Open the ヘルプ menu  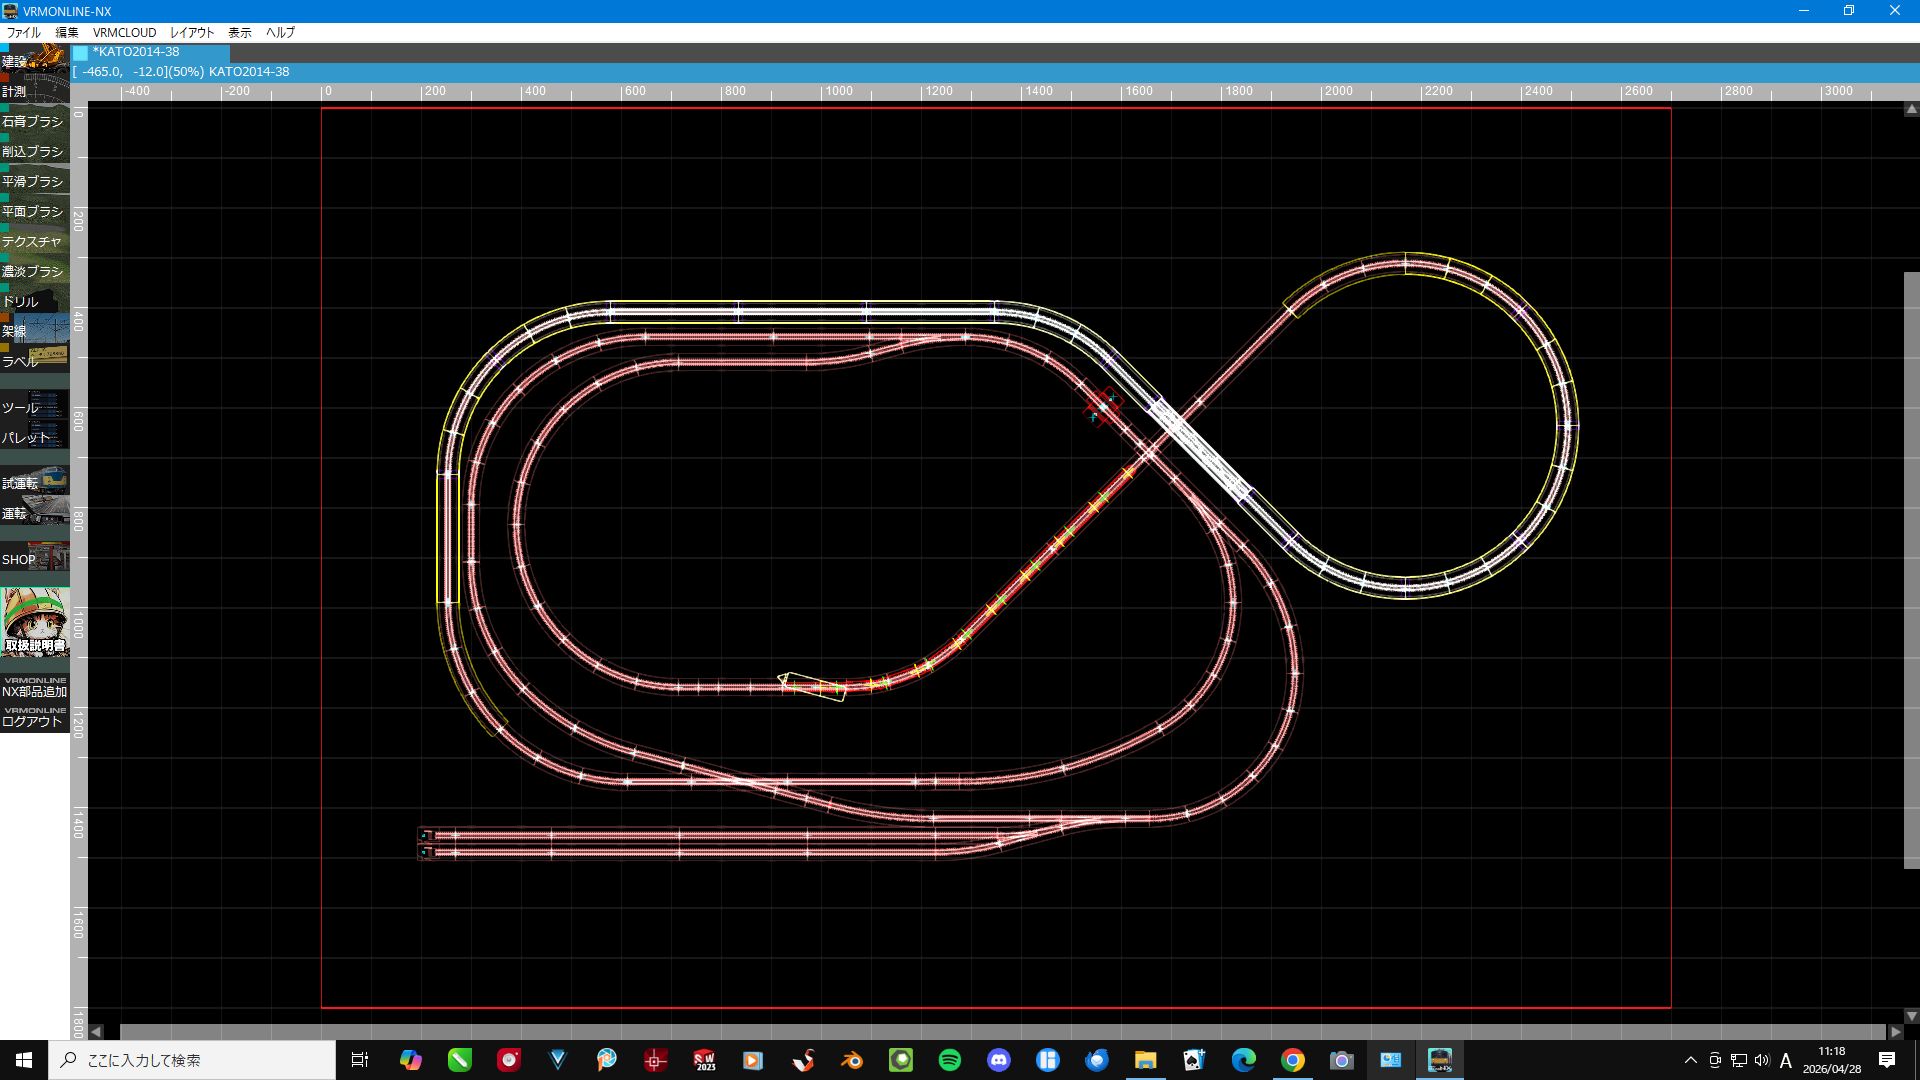point(279,32)
